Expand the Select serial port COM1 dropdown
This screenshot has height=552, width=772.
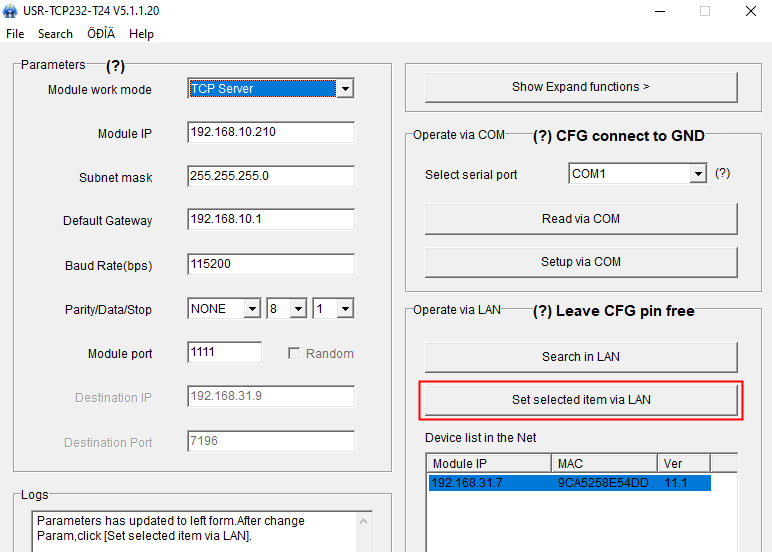(698, 174)
